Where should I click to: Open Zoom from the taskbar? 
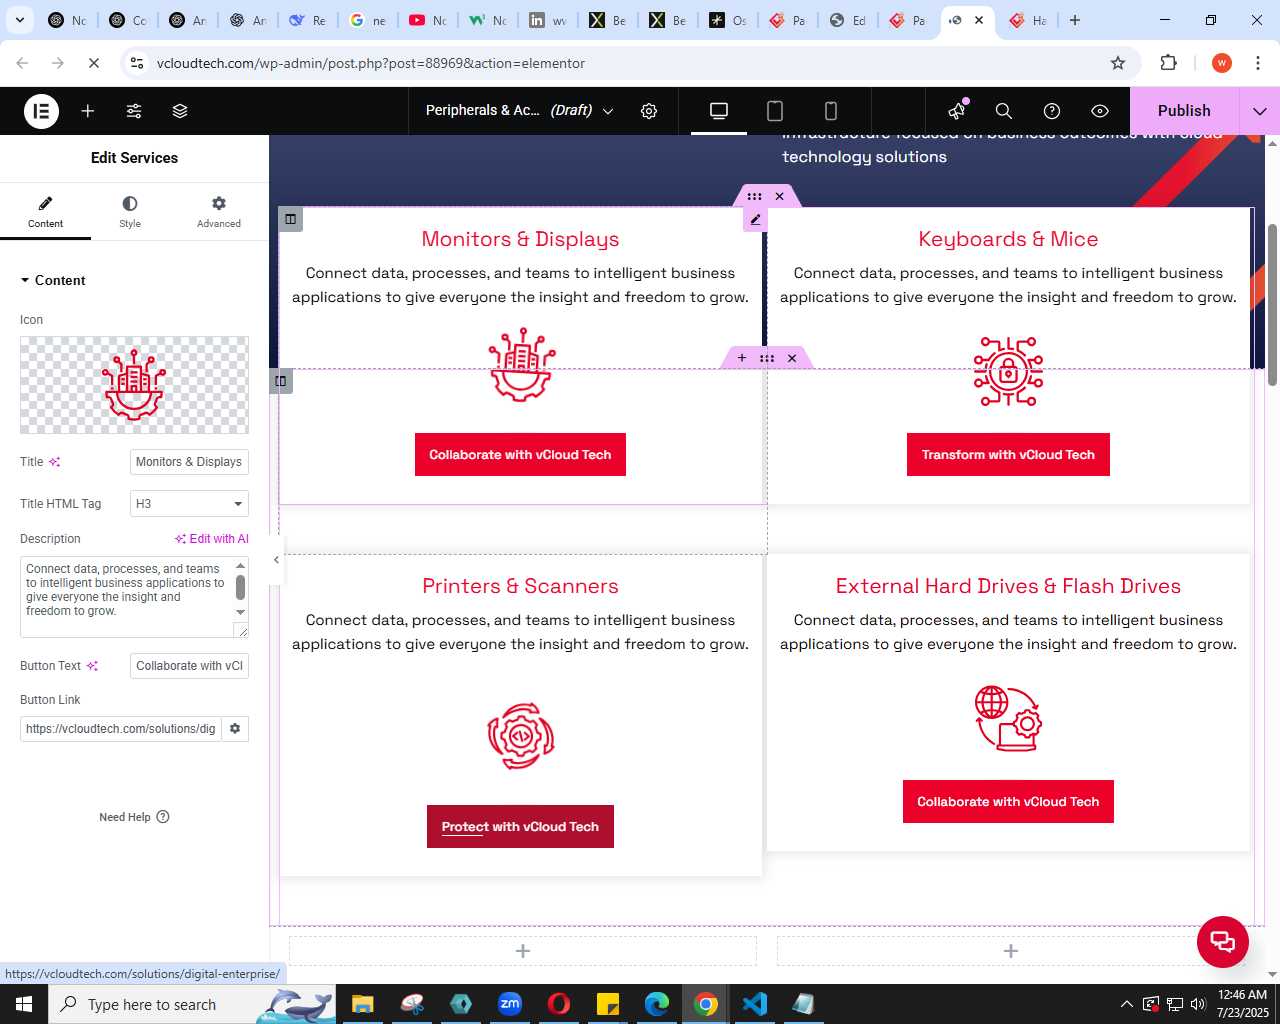[510, 1004]
